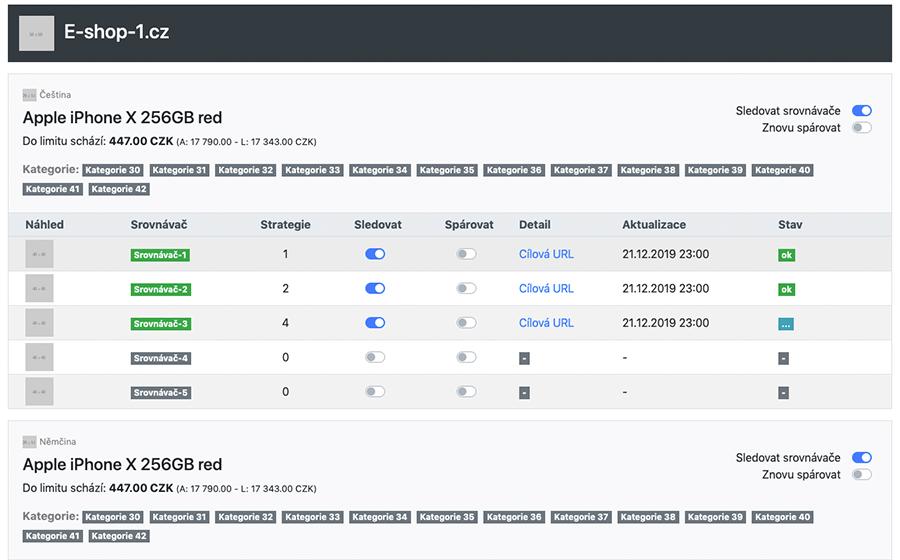Image resolution: width=900 pixels, height=560 pixels.
Task: Click the Stav column header
Action: click(790, 224)
